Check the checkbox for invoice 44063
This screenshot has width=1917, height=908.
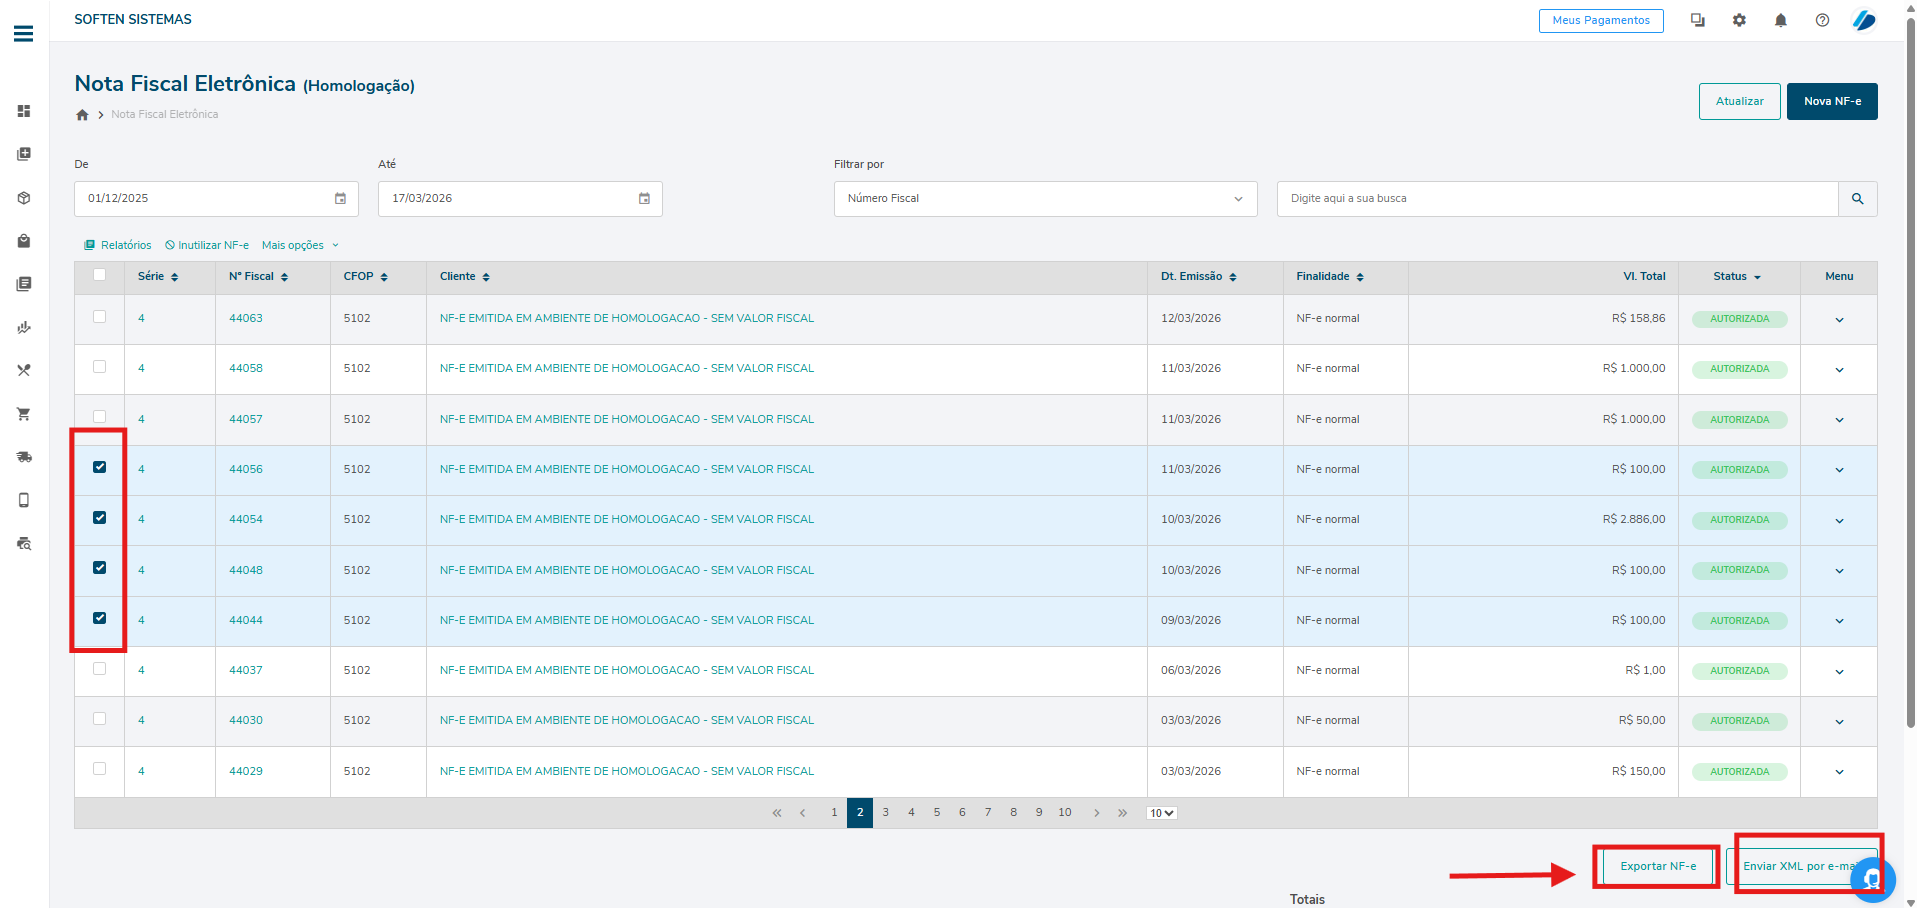(99, 317)
